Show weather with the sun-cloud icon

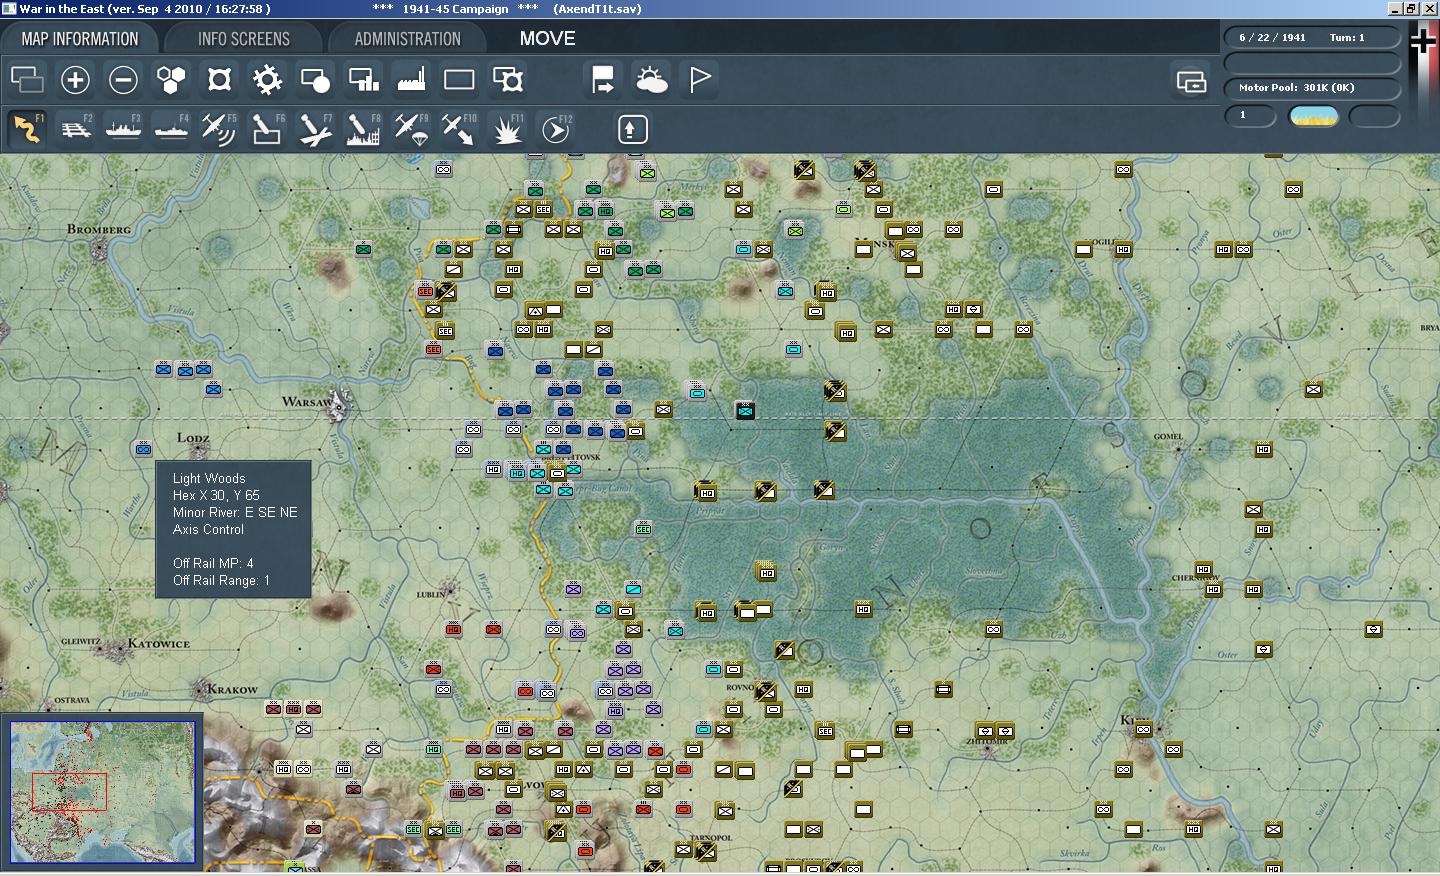pyautogui.click(x=651, y=79)
